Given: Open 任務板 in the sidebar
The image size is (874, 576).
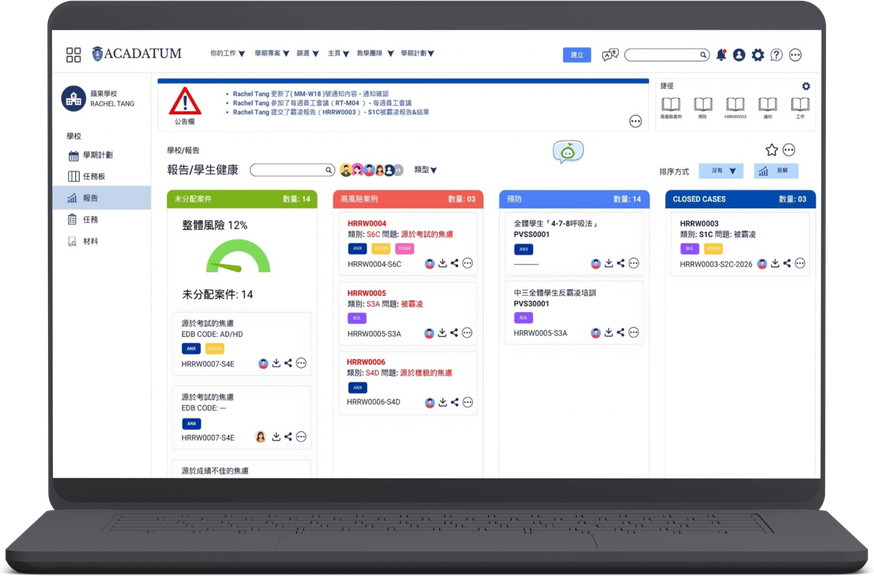Looking at the screenshot, I should (x=87, y=176).
